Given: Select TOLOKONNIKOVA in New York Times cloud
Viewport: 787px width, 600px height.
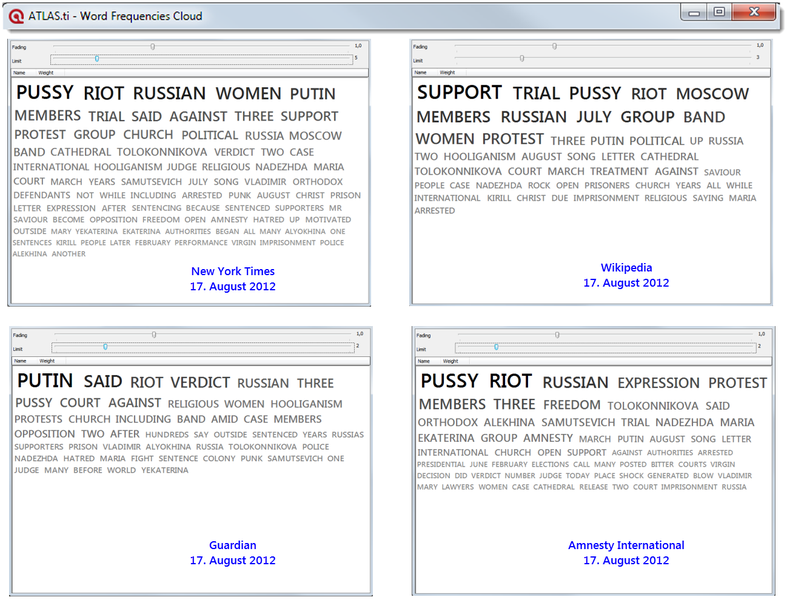Looking at the screenshot, I should coord(162,152).
